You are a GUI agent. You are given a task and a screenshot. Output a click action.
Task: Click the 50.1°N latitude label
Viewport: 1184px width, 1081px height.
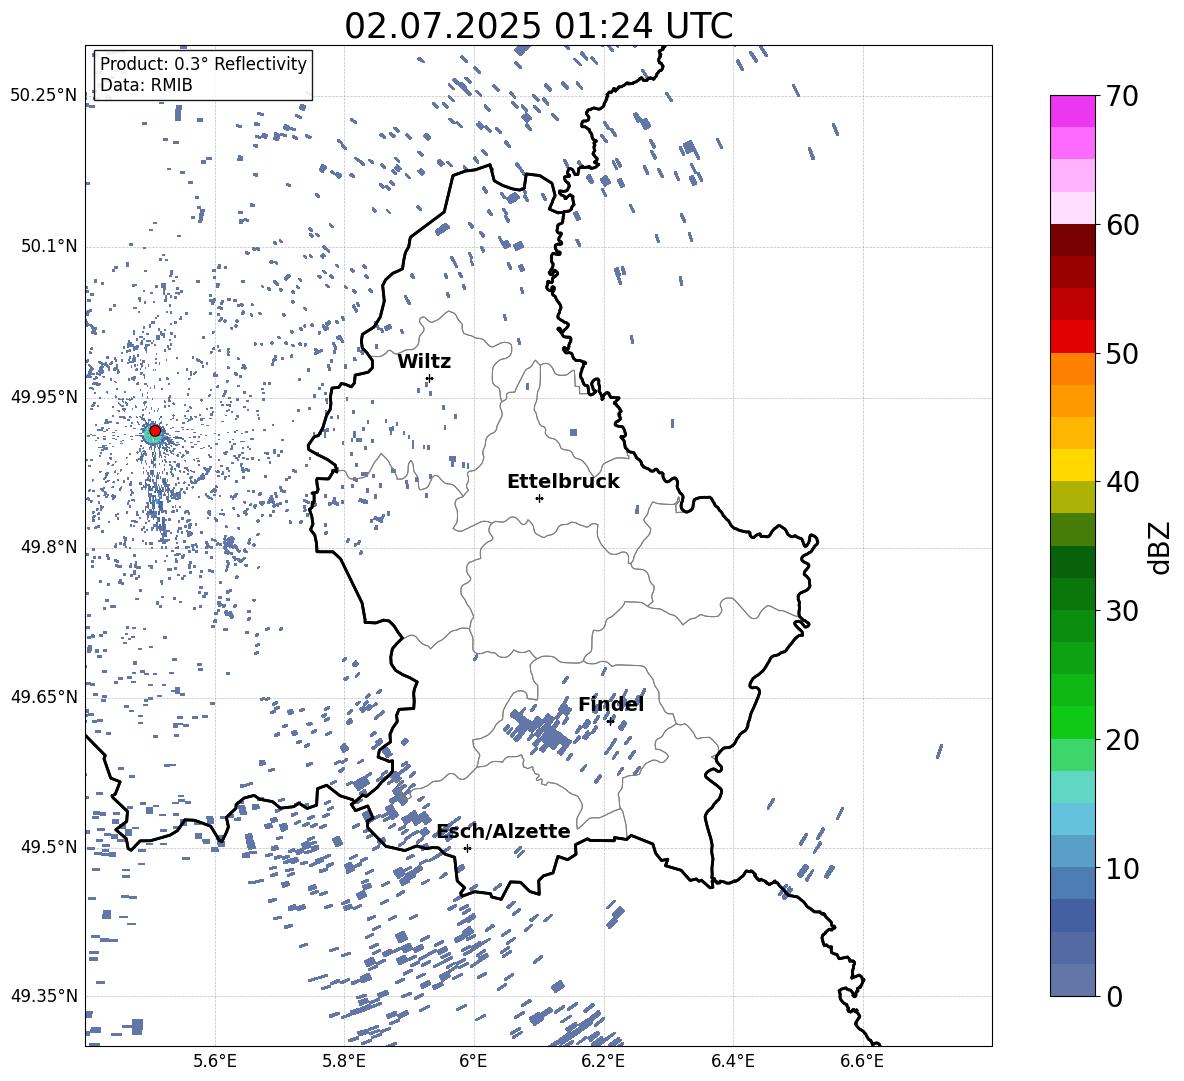(x=49, y=246)
